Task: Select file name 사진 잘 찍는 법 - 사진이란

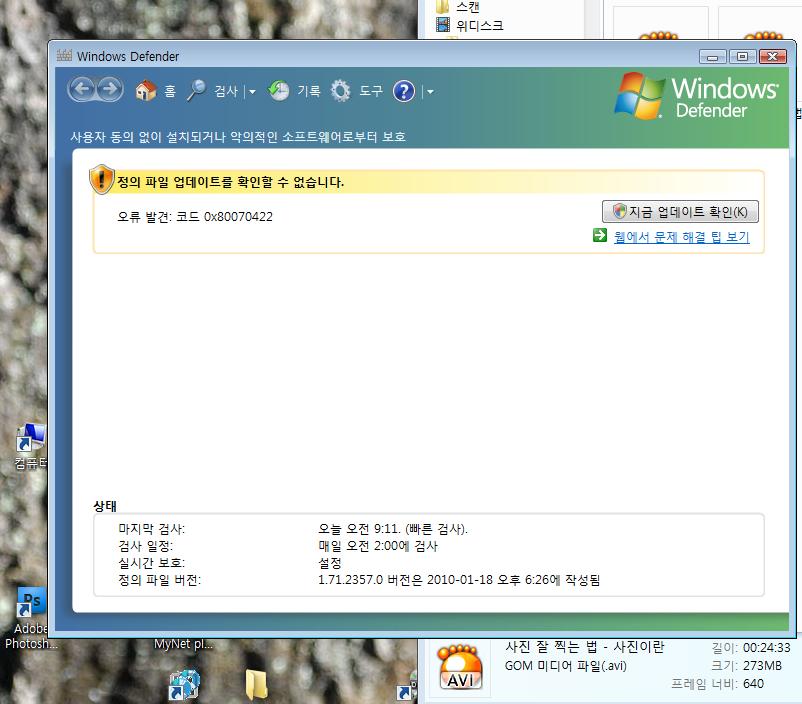Action: click(585, 647)
